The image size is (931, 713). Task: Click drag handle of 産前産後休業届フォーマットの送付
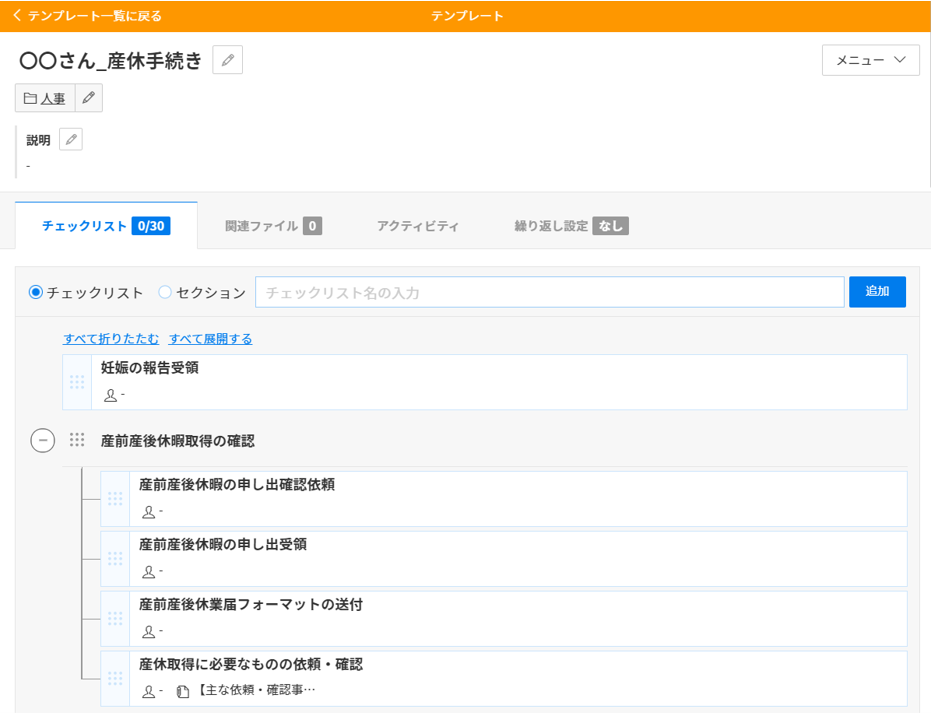115,619
